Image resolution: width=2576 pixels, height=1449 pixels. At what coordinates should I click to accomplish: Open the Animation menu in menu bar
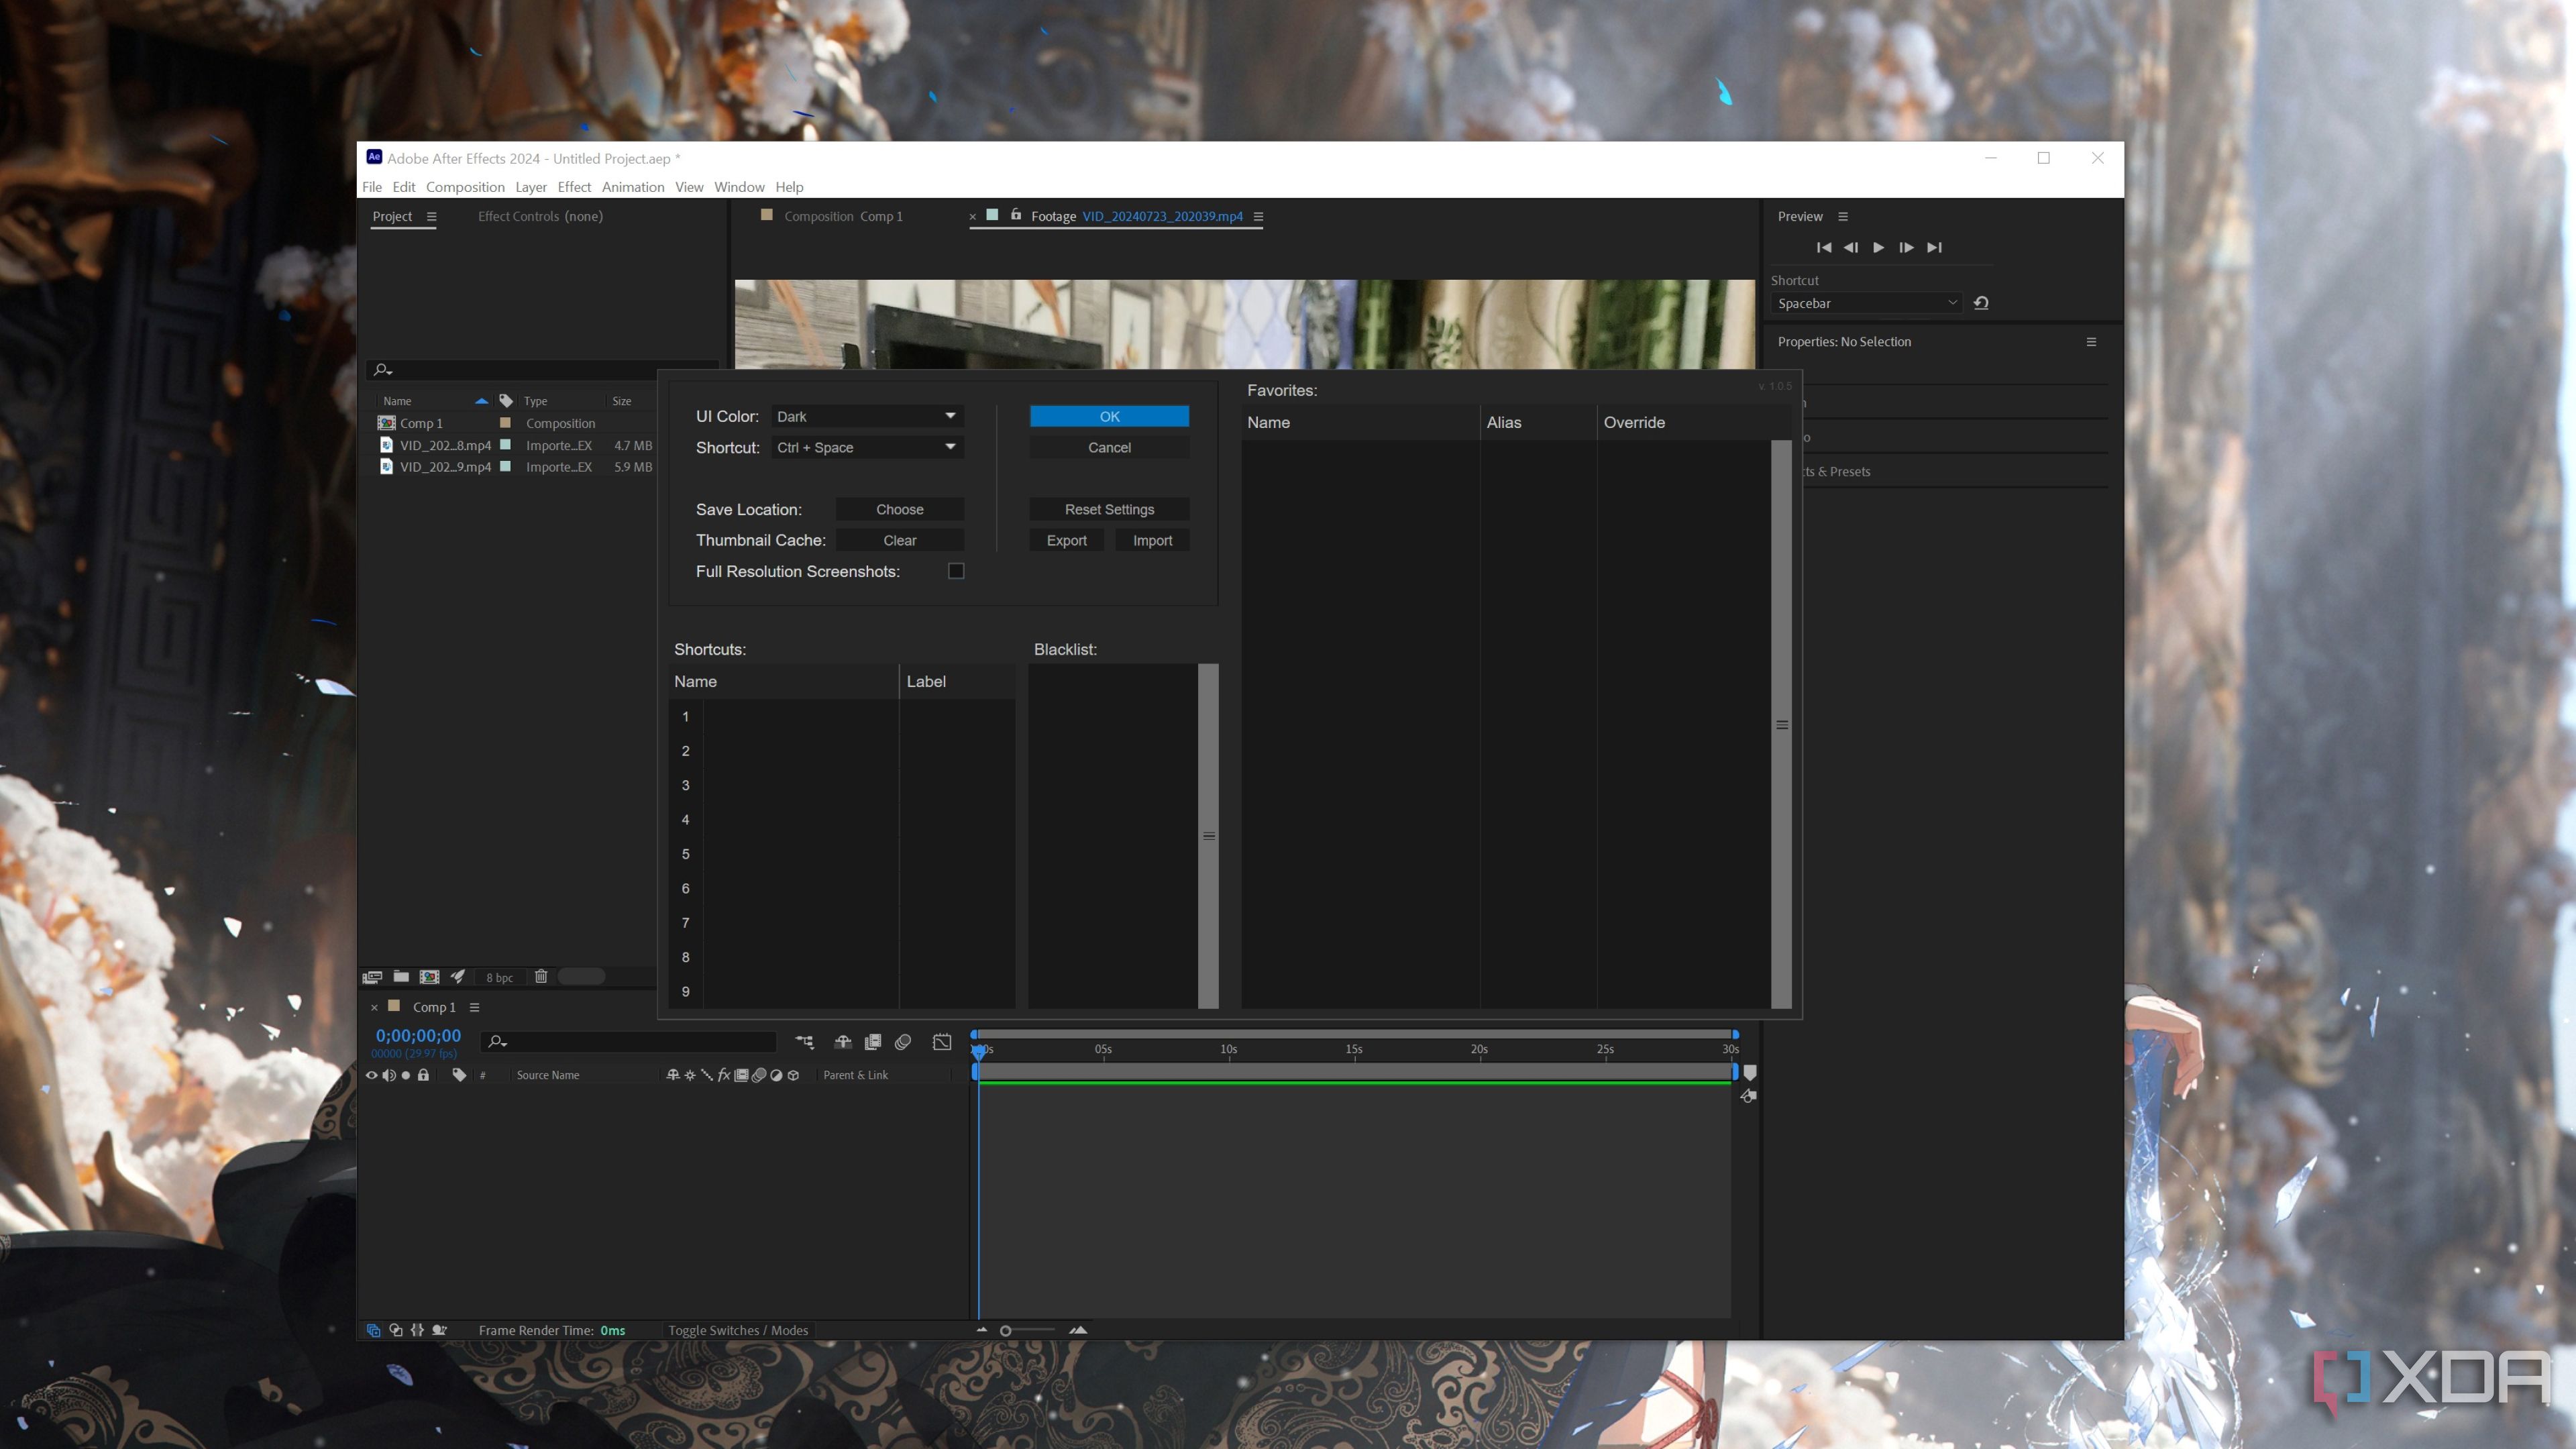[633, 187]
